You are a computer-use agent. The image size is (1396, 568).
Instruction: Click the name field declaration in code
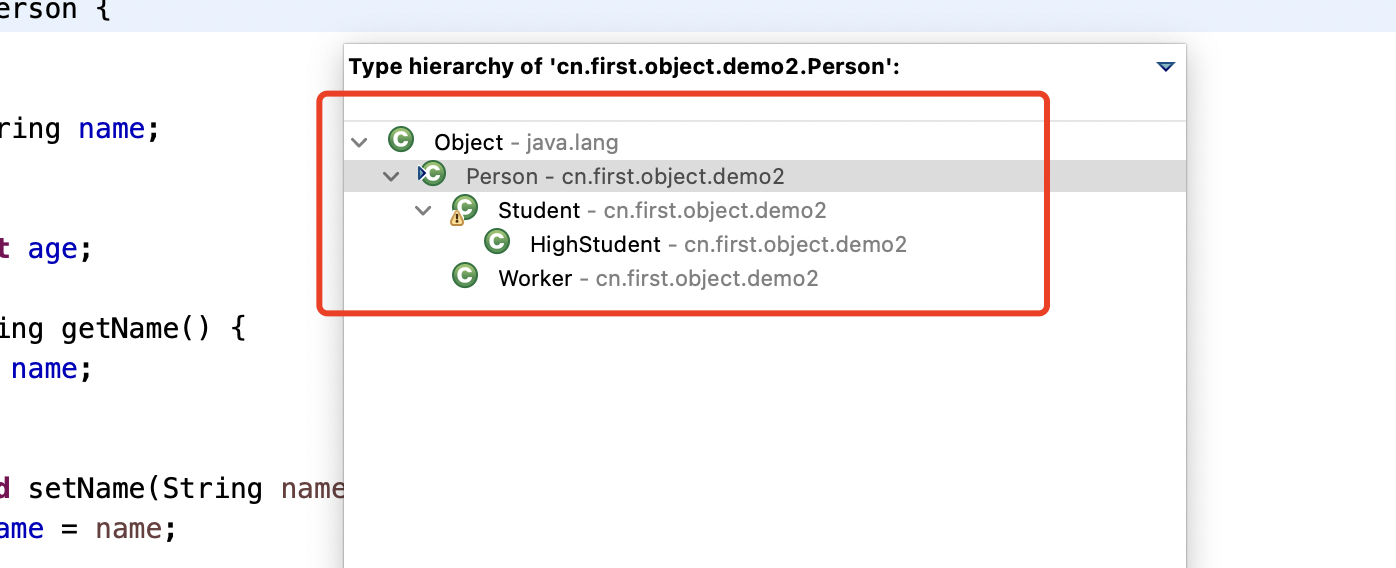tap(111, 129)
